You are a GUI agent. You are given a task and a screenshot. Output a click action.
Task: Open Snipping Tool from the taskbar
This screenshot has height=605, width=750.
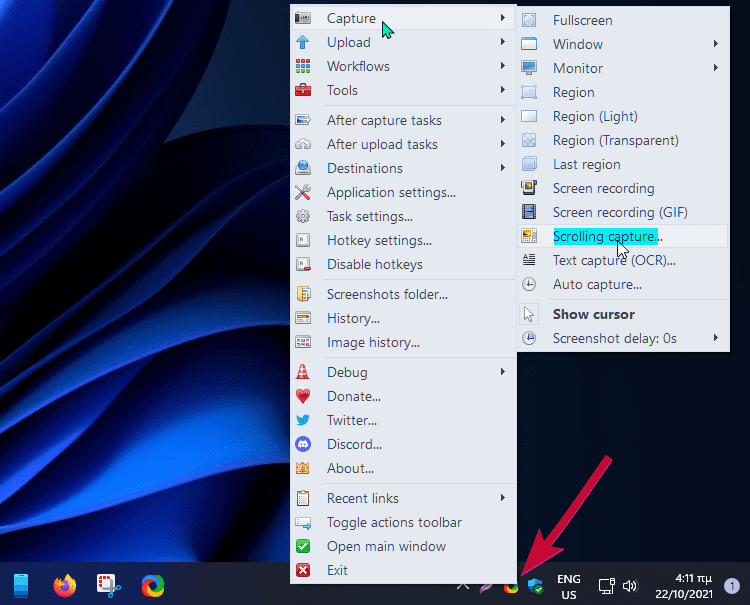pyautogui.click(x=109, y=585)
